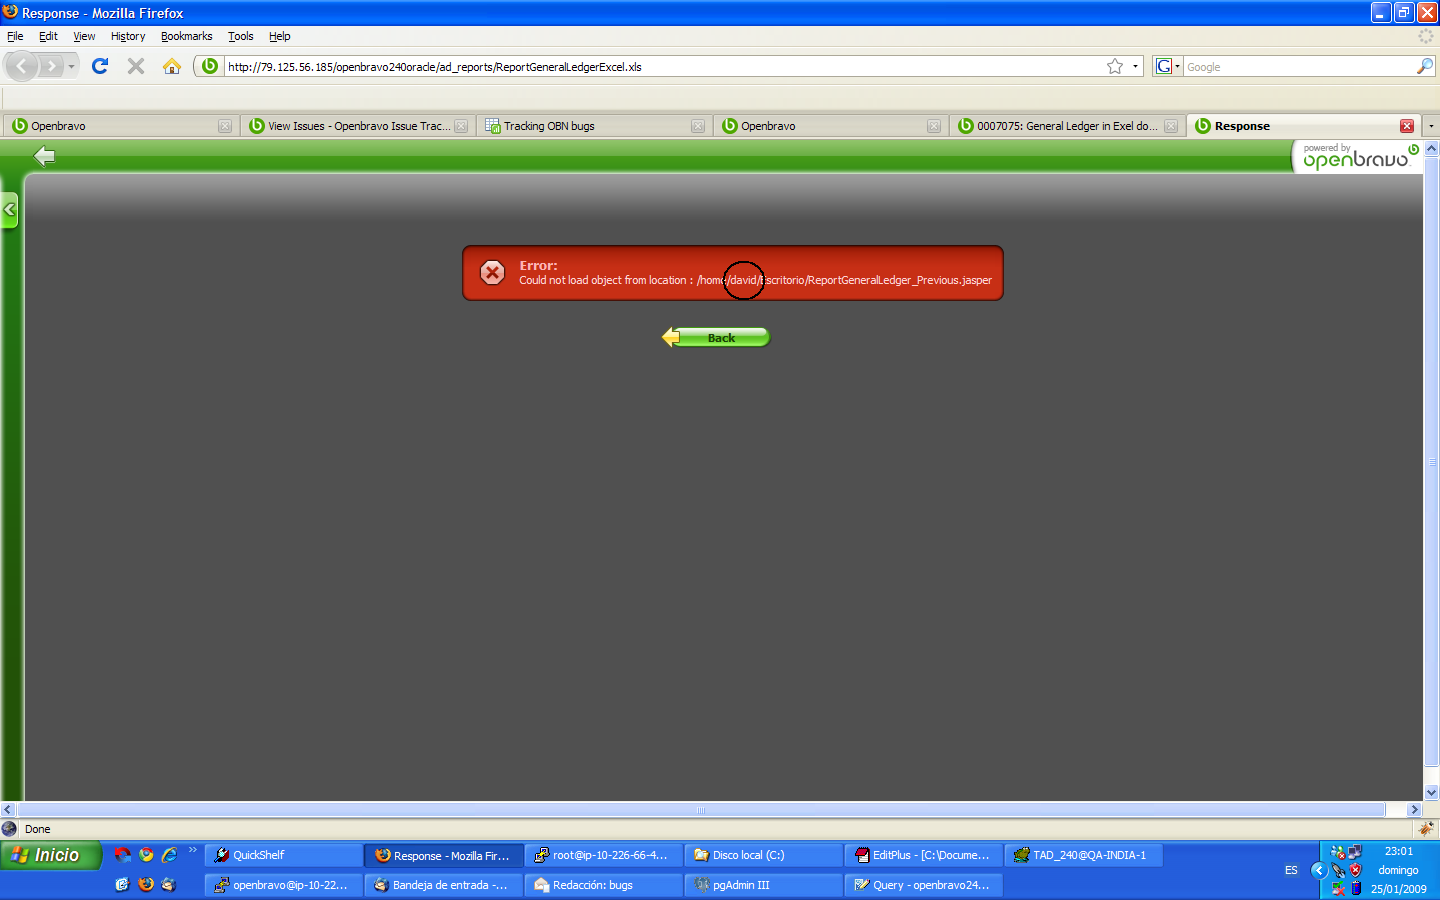The height and width of the screenshot is (900, 1440).
Task: Click the powered by Openbravo logo
Action: tap(1359, 157)
